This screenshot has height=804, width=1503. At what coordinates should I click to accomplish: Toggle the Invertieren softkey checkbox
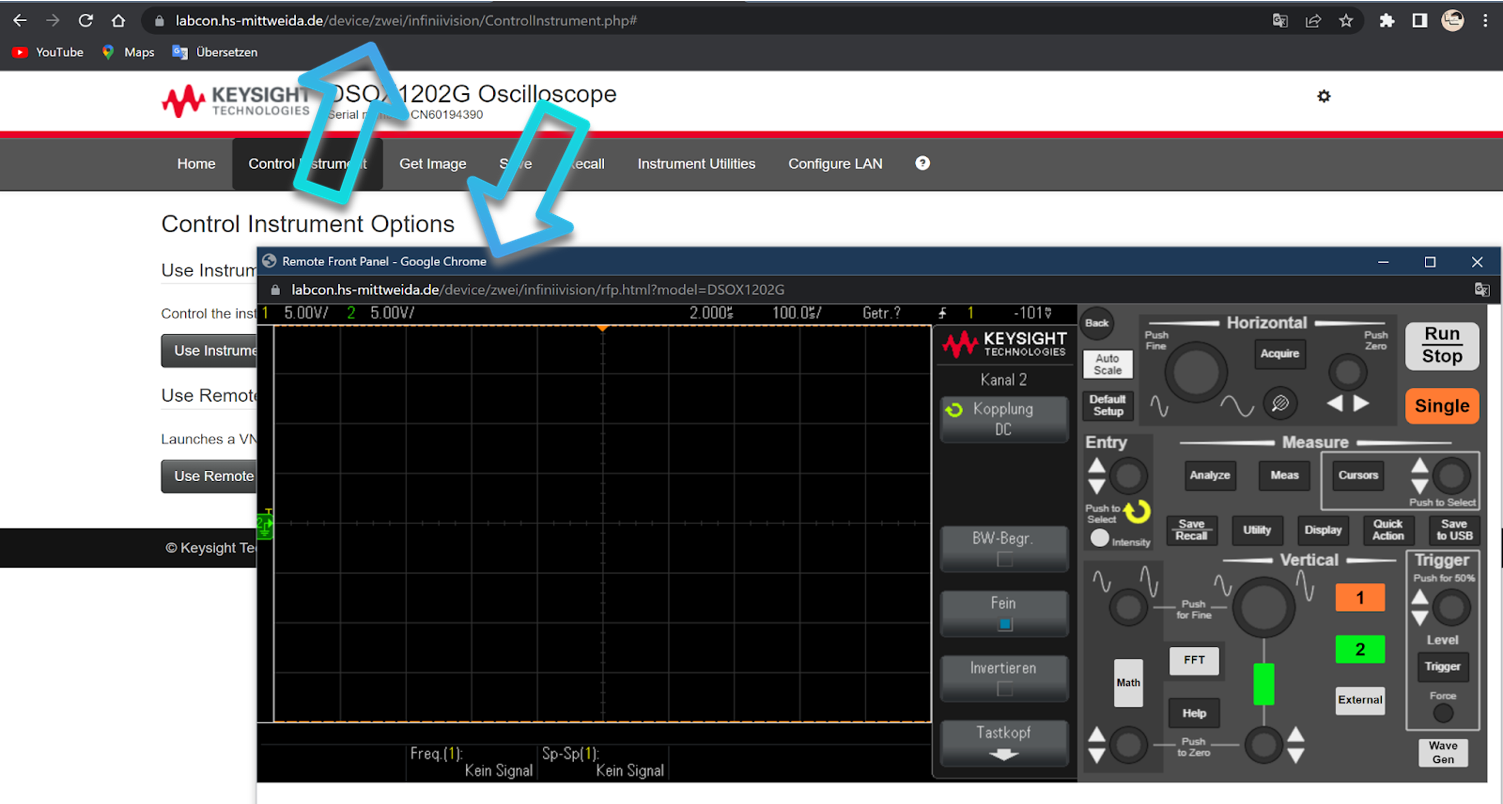[x=1004, y=677]
